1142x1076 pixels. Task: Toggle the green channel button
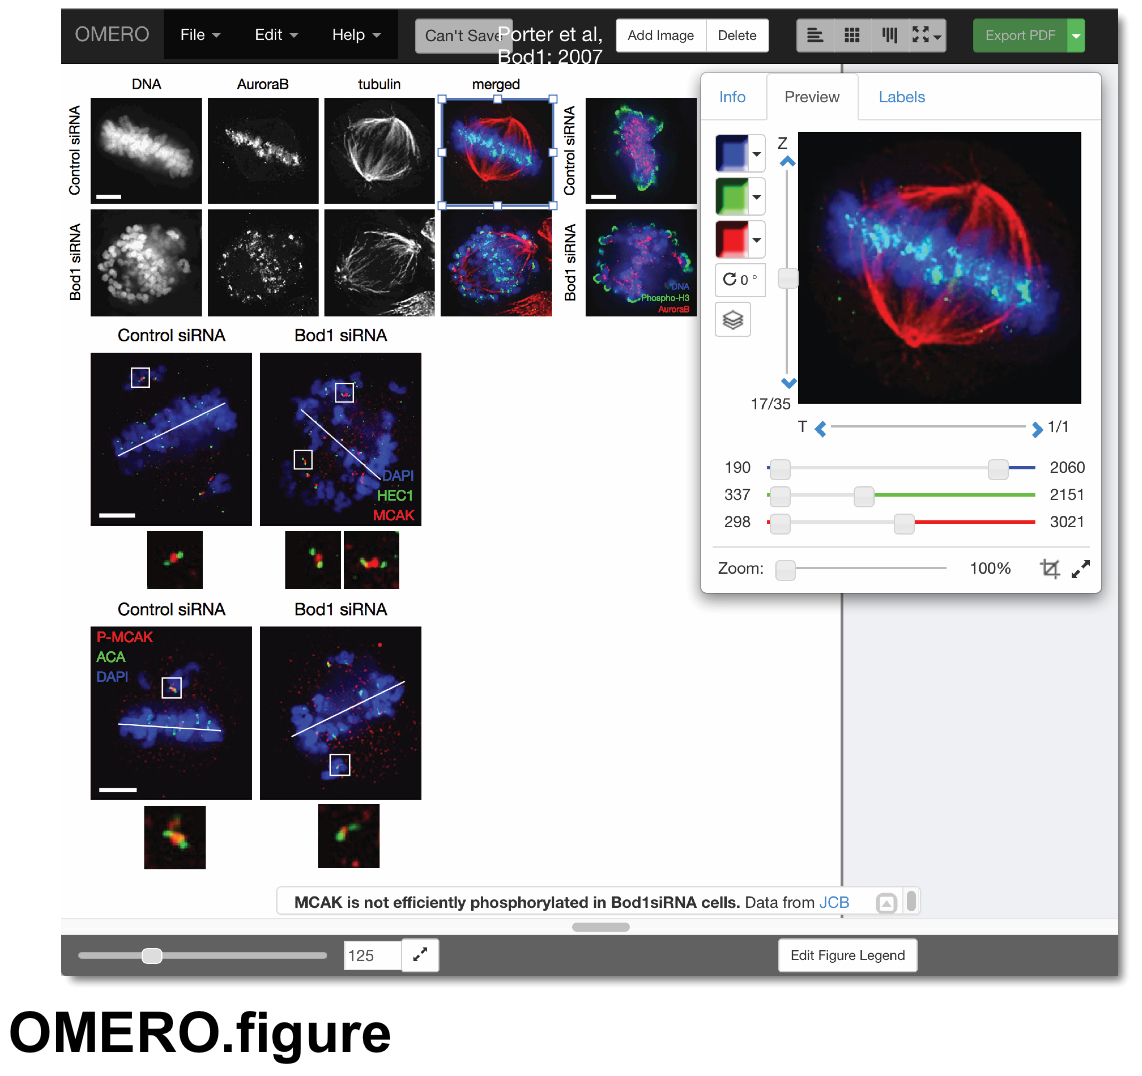(732, 196)
